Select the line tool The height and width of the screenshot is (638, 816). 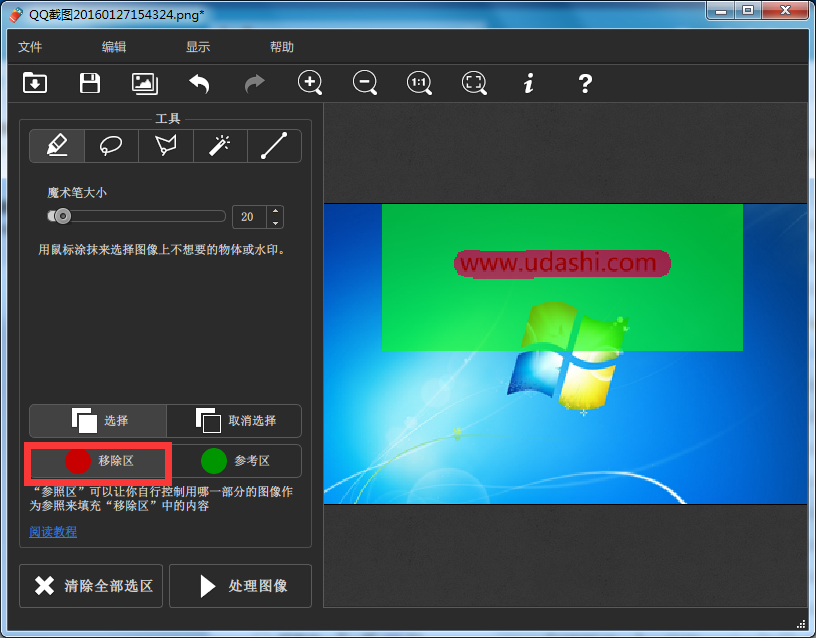coord(274,146)
